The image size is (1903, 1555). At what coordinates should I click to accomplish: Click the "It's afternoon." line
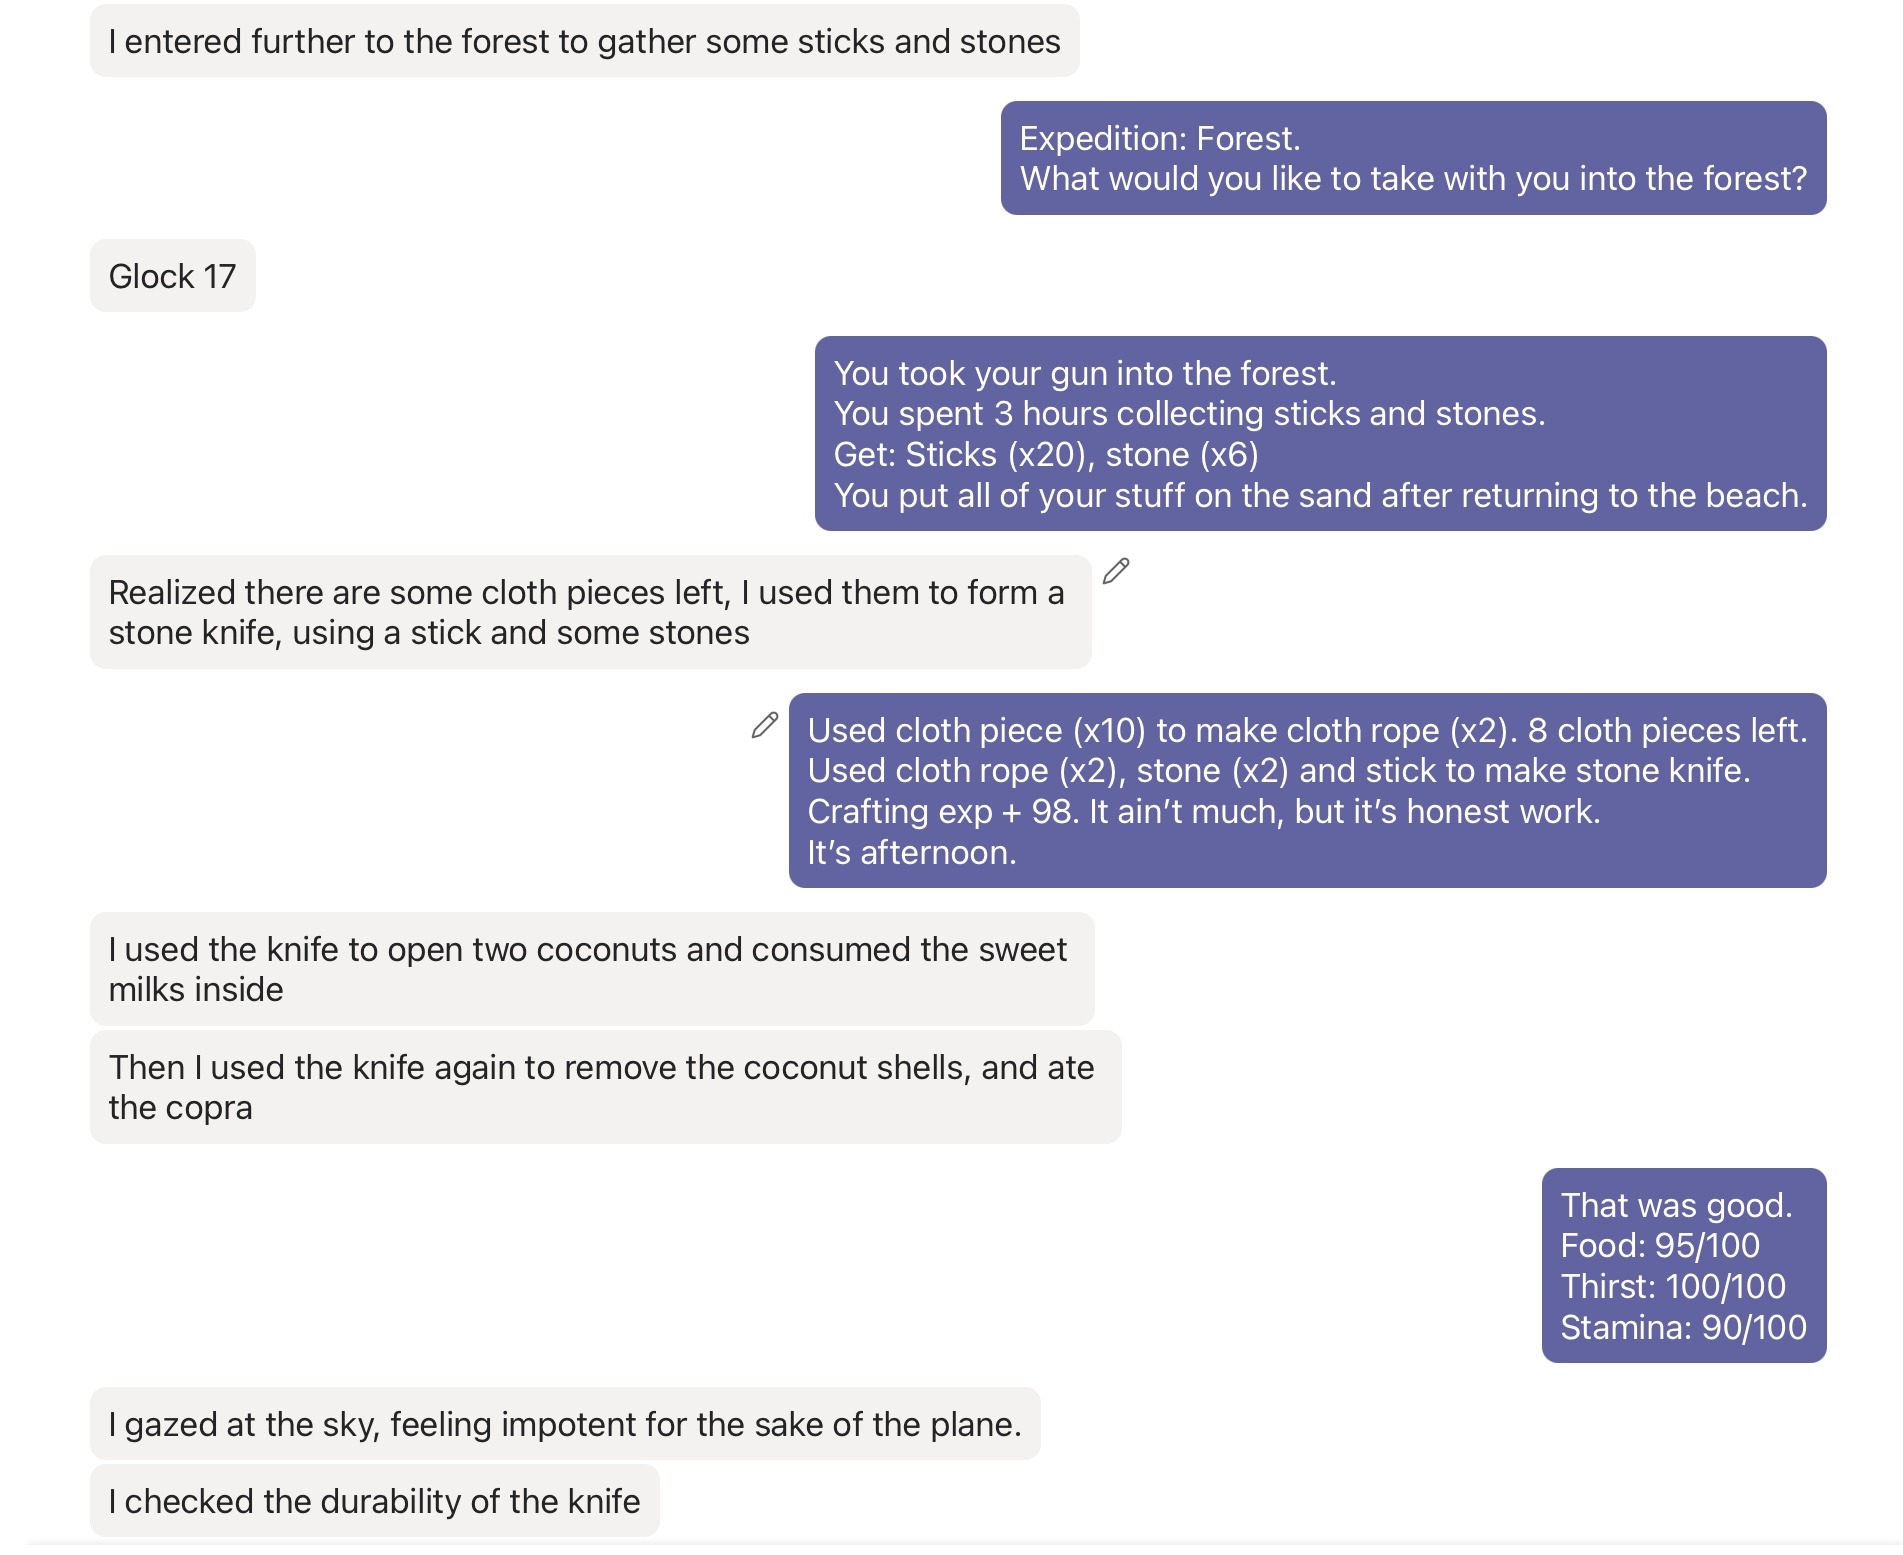tap(911, 853)
